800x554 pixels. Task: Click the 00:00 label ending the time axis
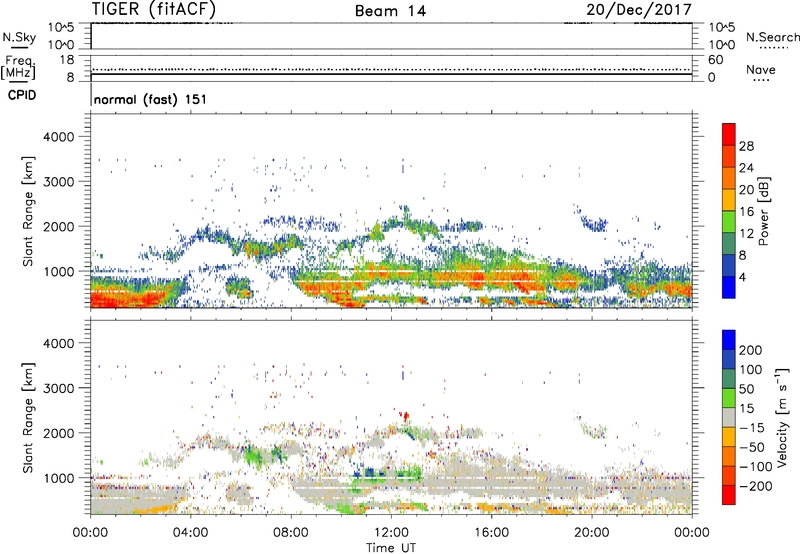click(x=691, y=533)
